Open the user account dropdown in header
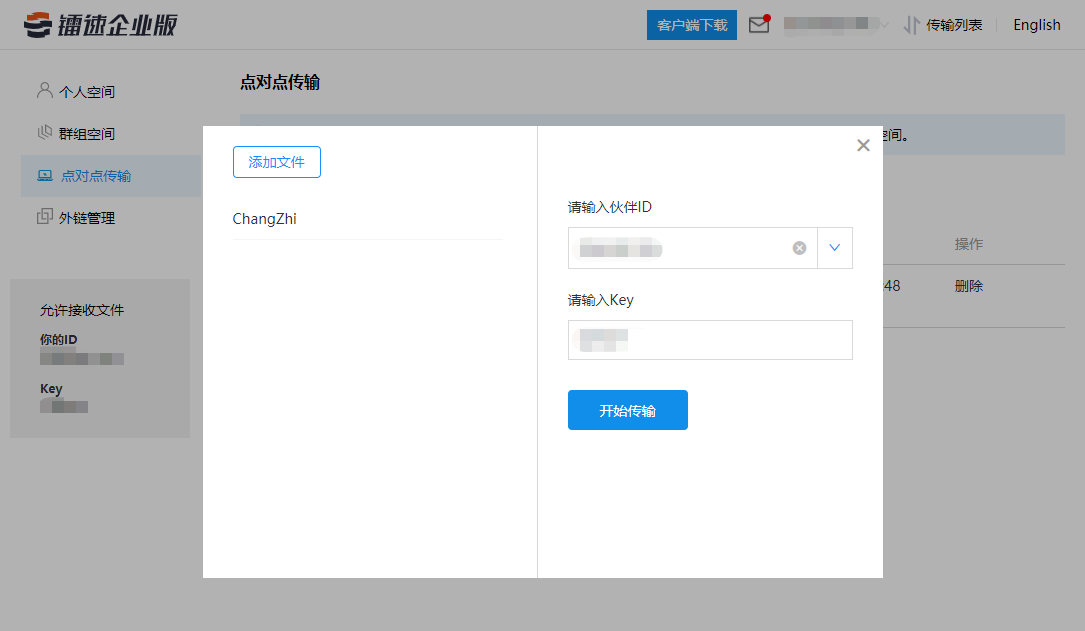 pos(836,25)
